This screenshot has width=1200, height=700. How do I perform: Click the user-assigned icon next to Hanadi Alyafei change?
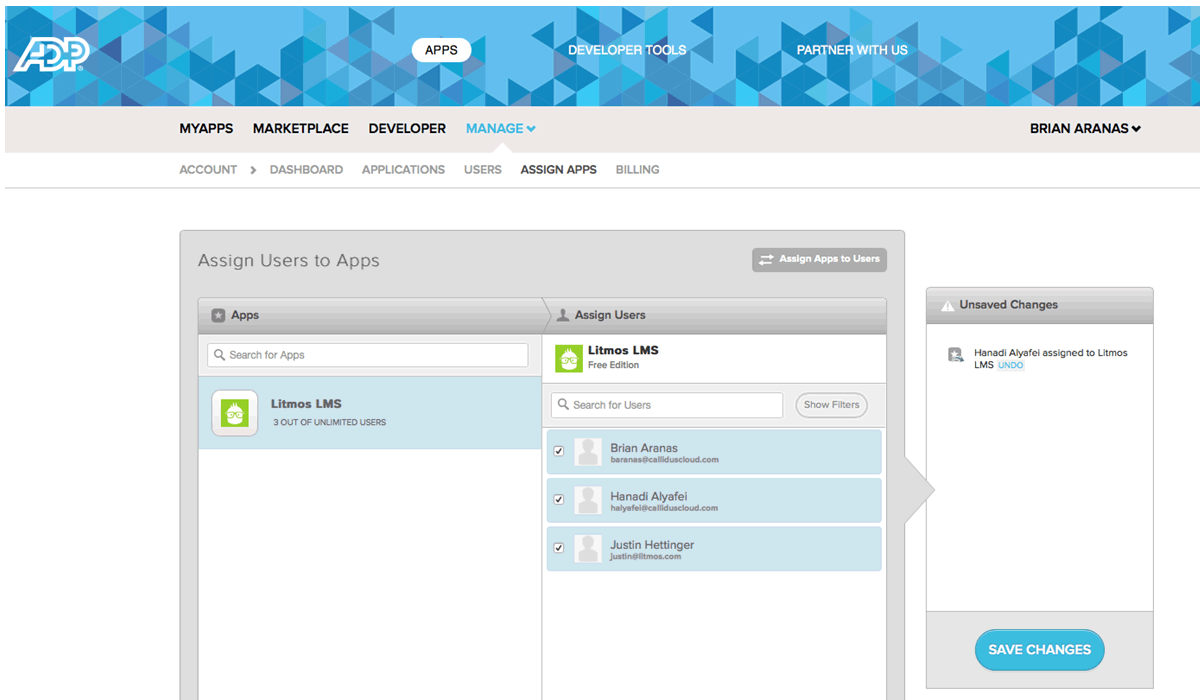click(956, 354)
